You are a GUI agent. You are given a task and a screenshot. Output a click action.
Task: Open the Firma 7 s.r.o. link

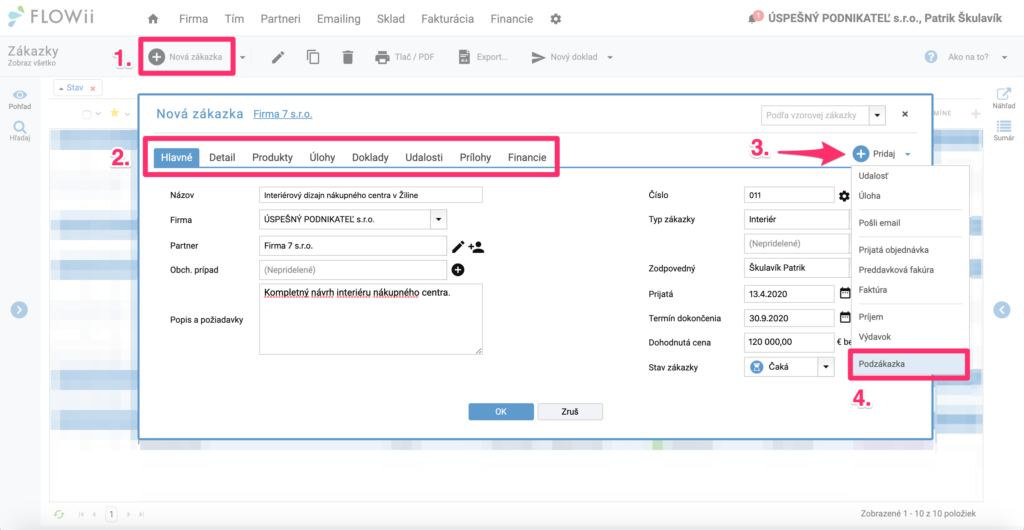[x=282, y=115]
